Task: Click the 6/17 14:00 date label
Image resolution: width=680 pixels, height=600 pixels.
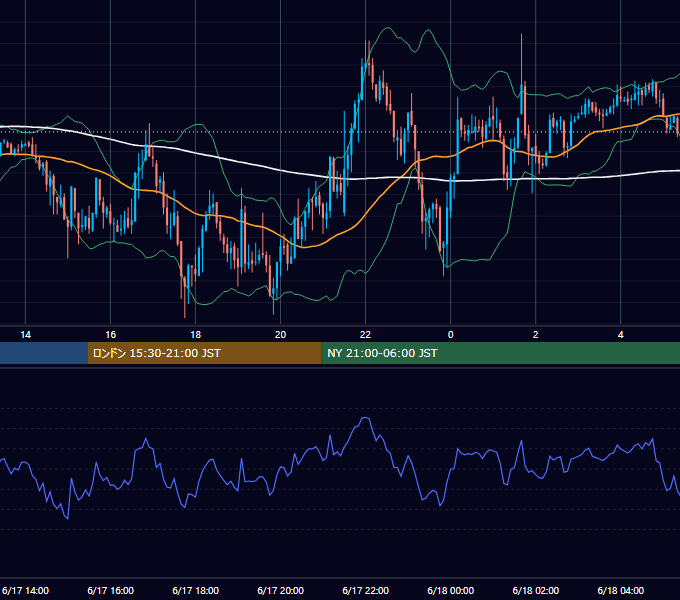Action: click(26, 590)
